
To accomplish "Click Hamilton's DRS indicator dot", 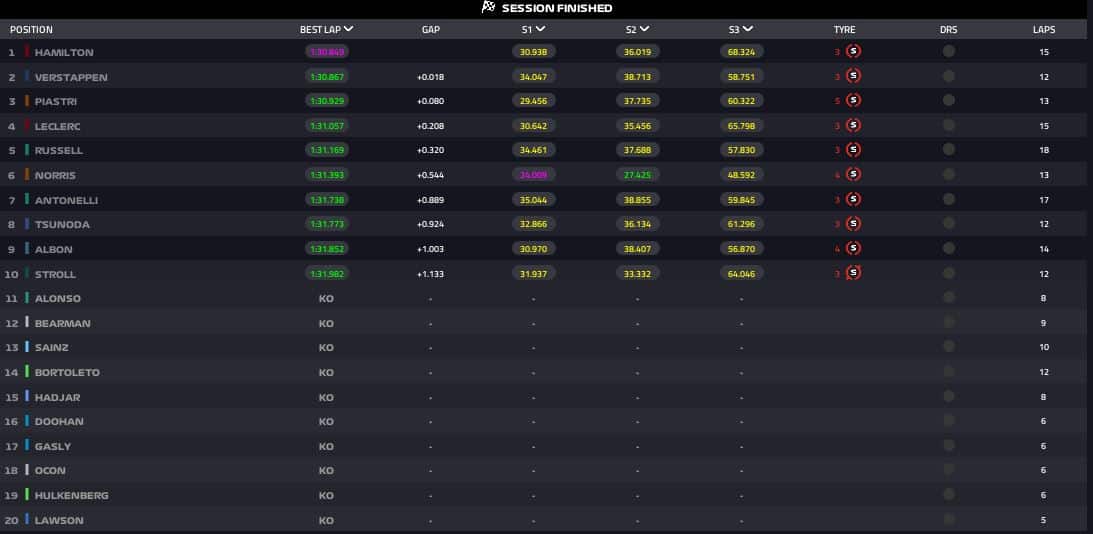I will (x=949, y=51).
